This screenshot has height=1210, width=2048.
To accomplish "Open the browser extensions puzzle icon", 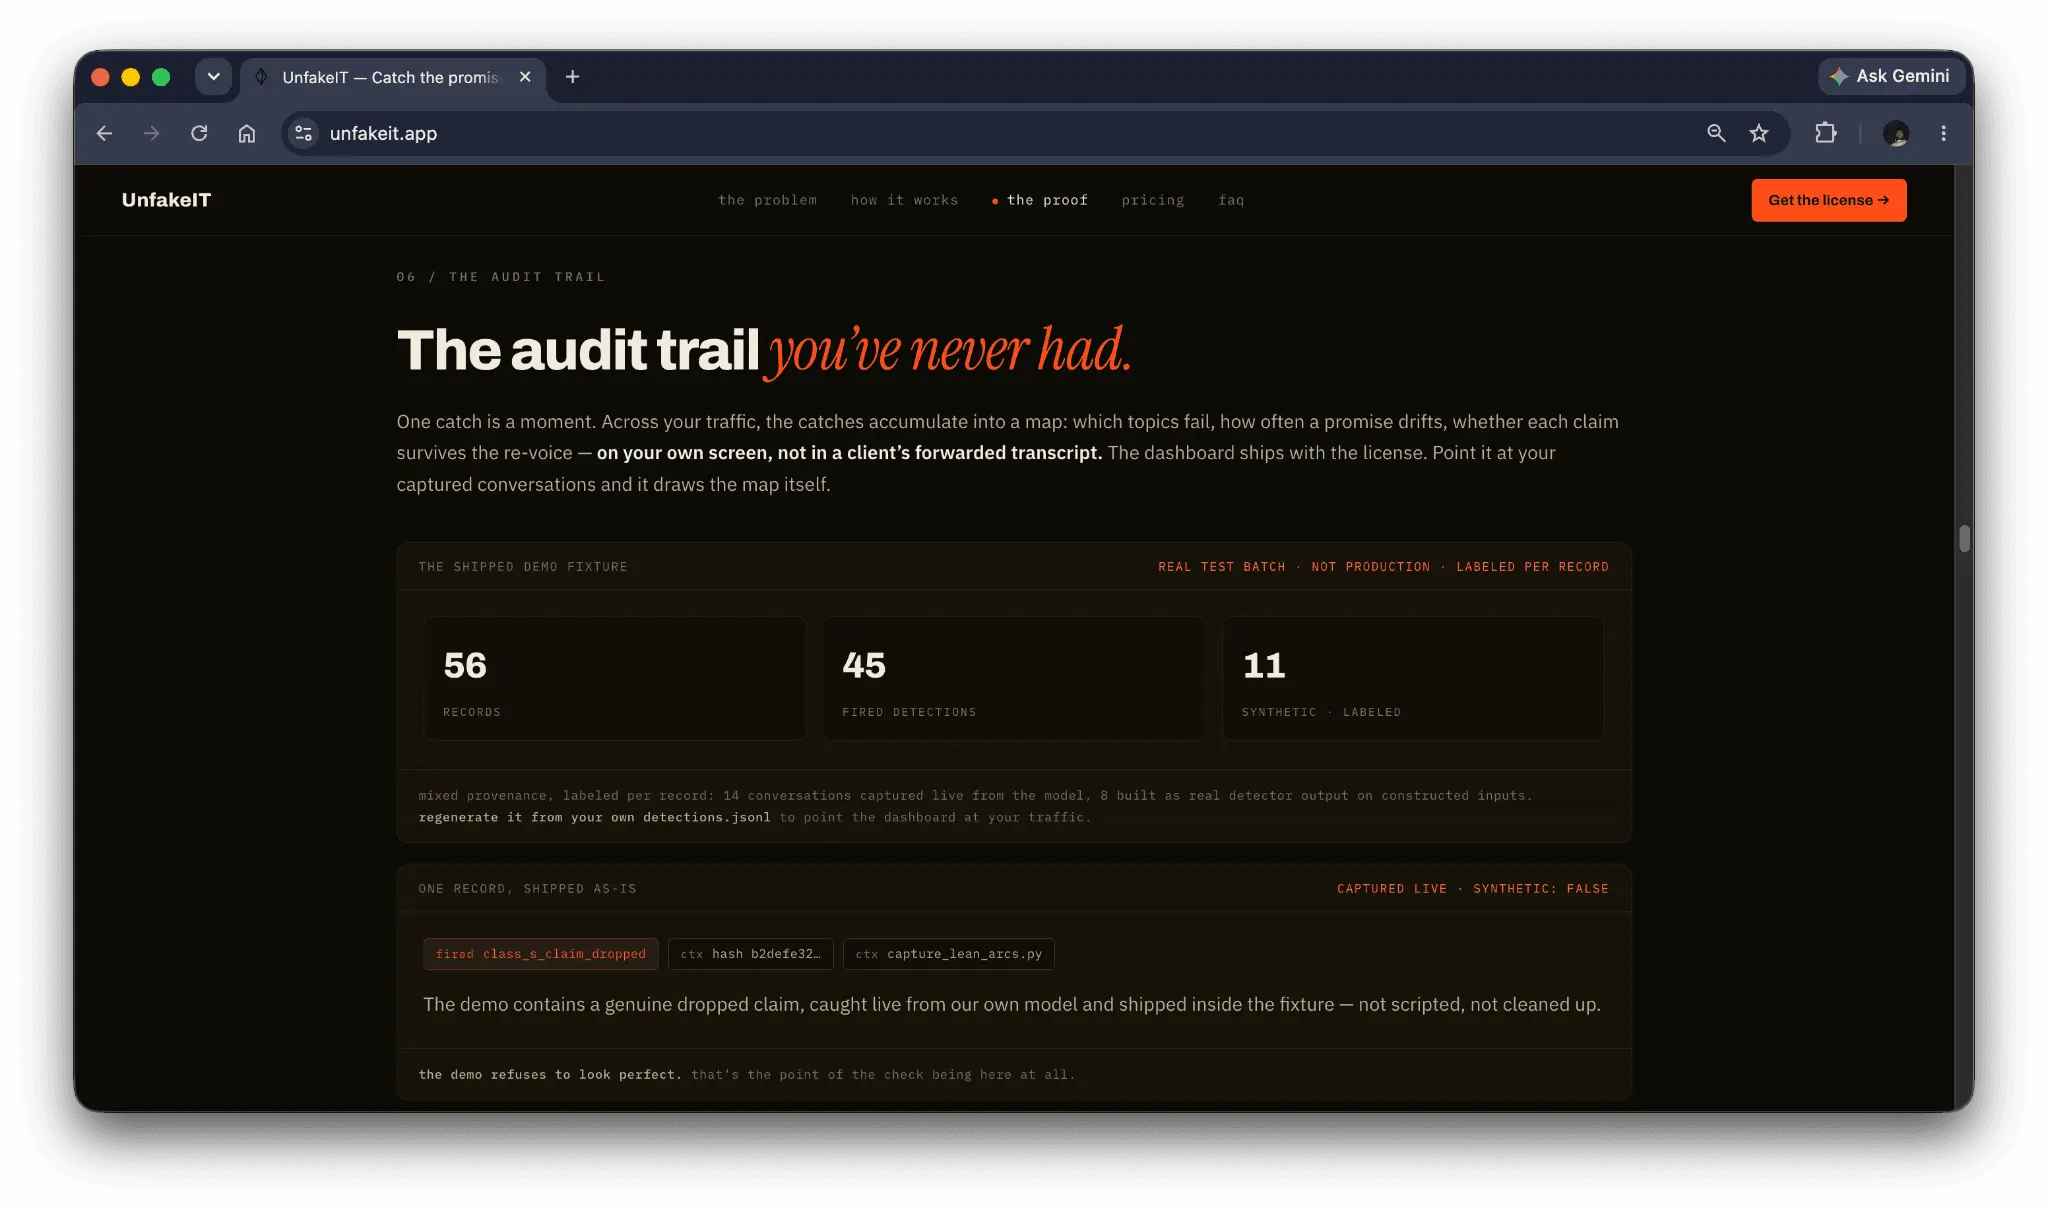I will [1826, 133].
